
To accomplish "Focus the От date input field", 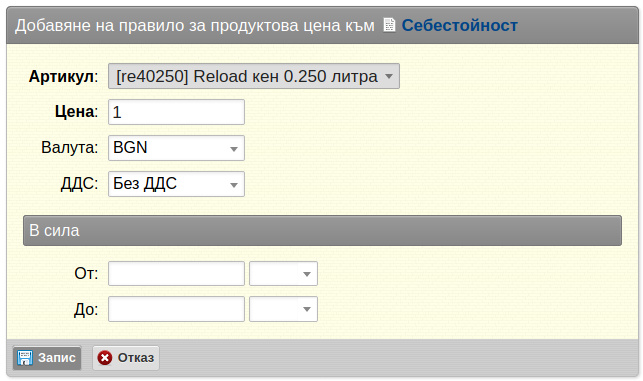I will click(x=176, y=274).
